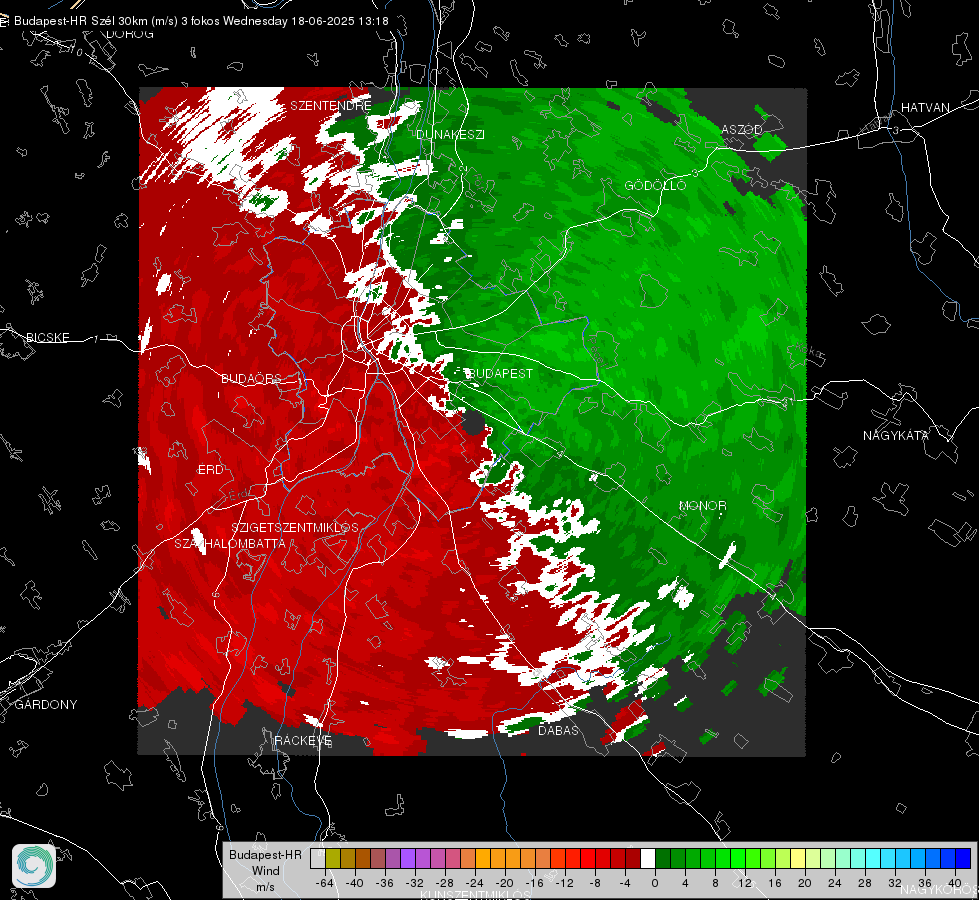The image size is (979, 900).
Task: Click the BICSKE label on the map
Action: tap(47, 337)
